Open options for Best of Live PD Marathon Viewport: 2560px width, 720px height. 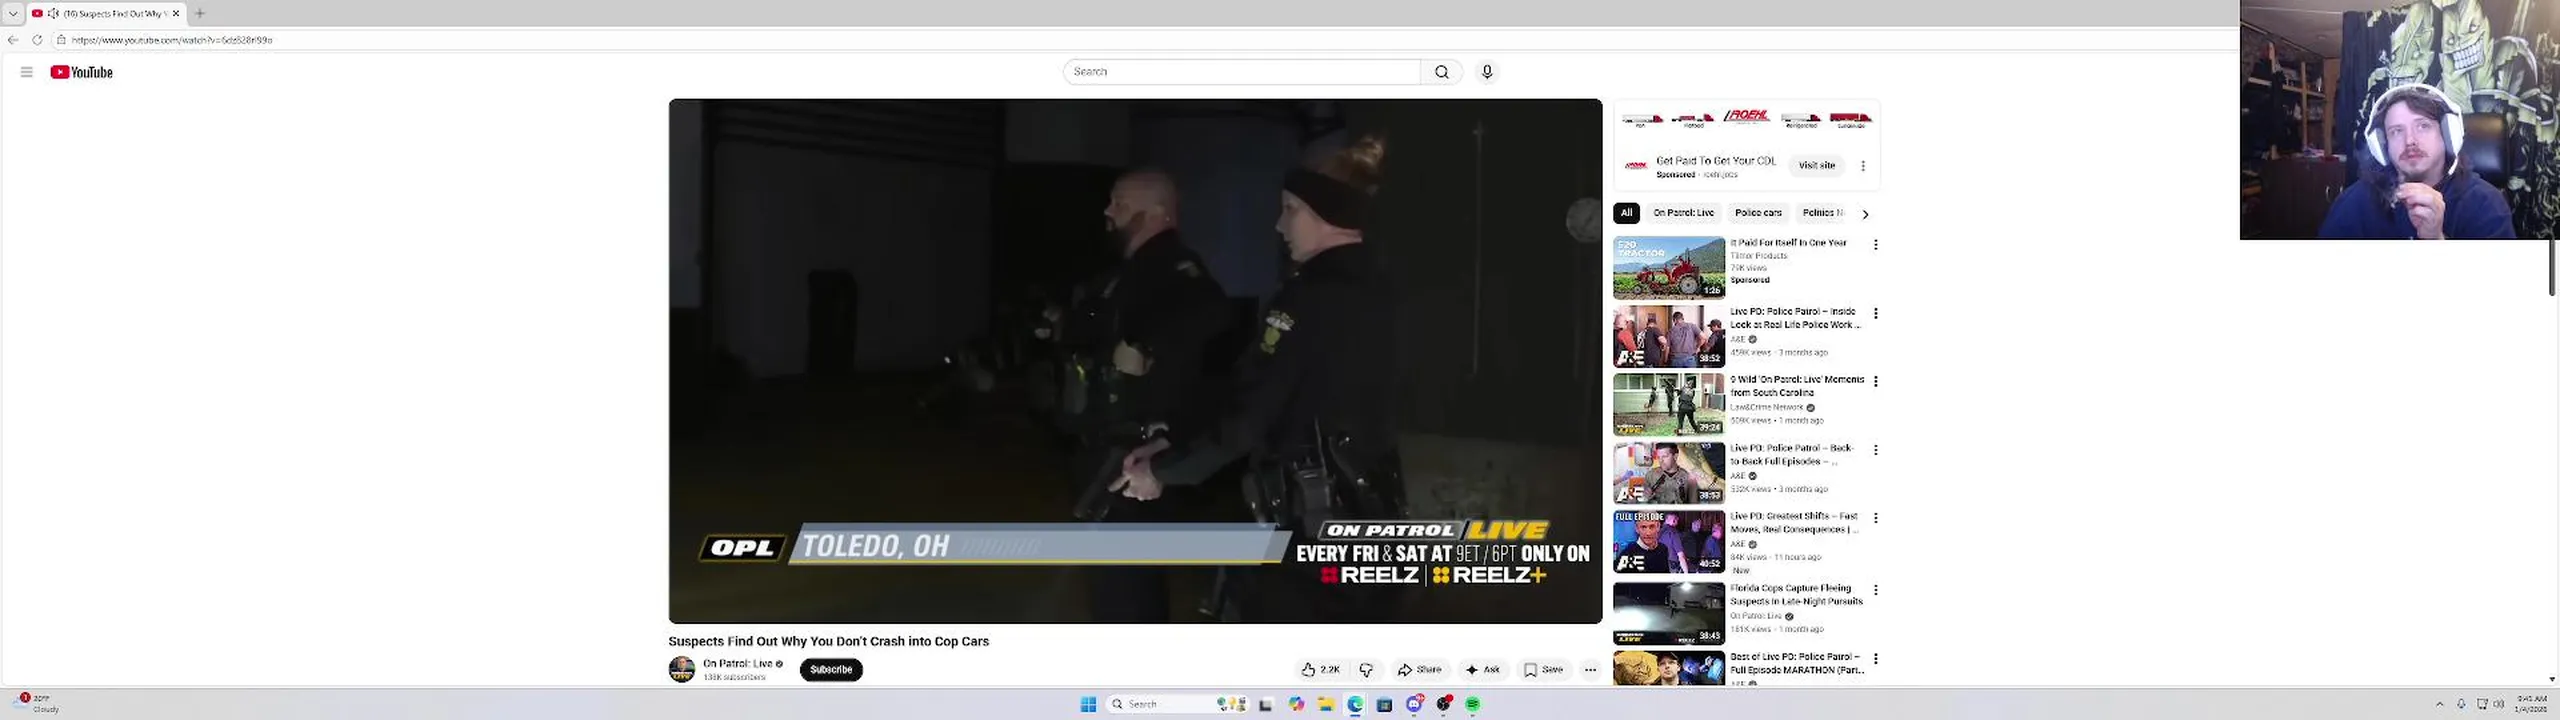tap(1876, 659)
